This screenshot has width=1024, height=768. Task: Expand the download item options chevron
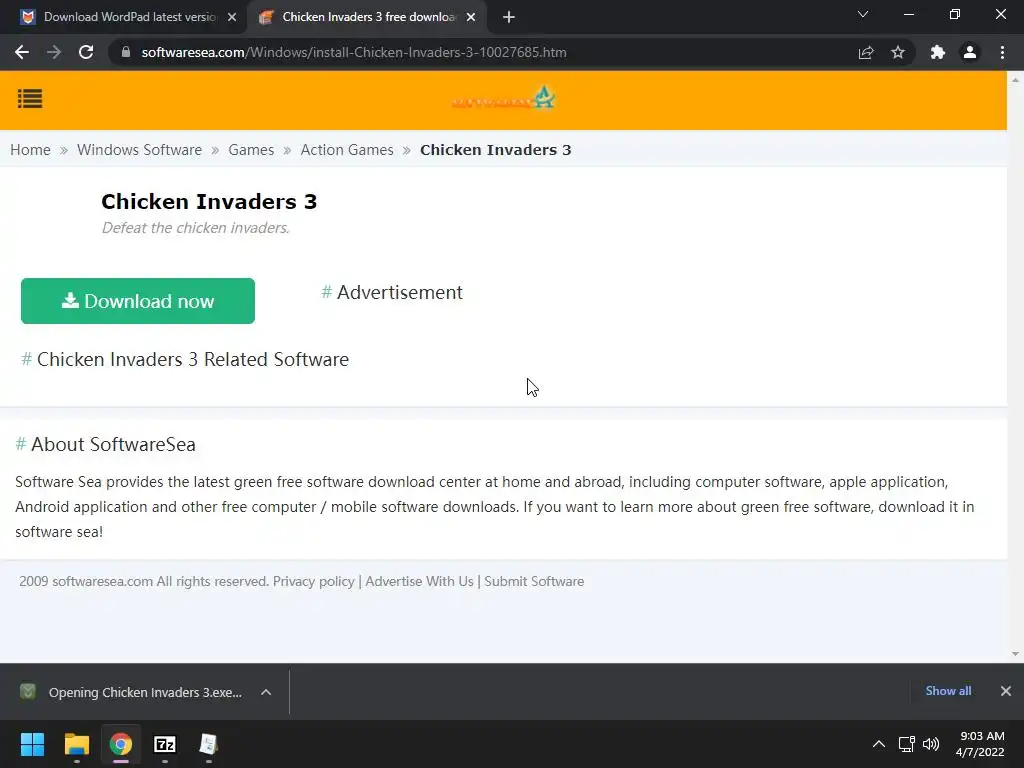tap(266, 692)
